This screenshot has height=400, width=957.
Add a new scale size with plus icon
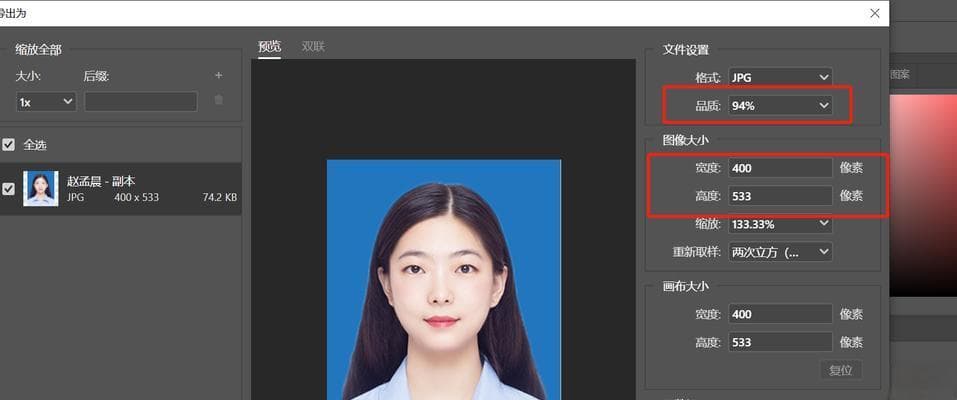(x=218, y=75)
